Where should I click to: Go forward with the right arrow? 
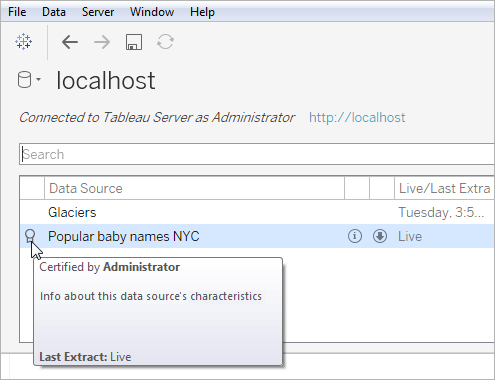102,42
